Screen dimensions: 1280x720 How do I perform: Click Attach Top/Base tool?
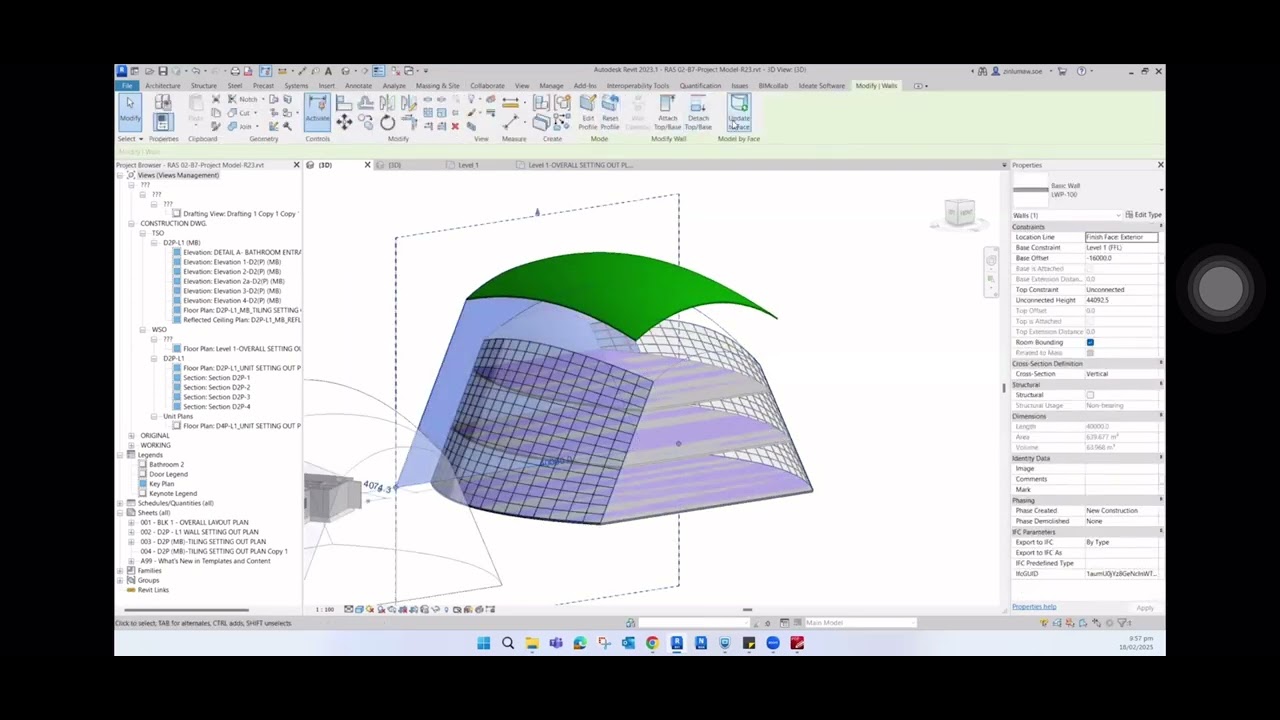(668, 113)
